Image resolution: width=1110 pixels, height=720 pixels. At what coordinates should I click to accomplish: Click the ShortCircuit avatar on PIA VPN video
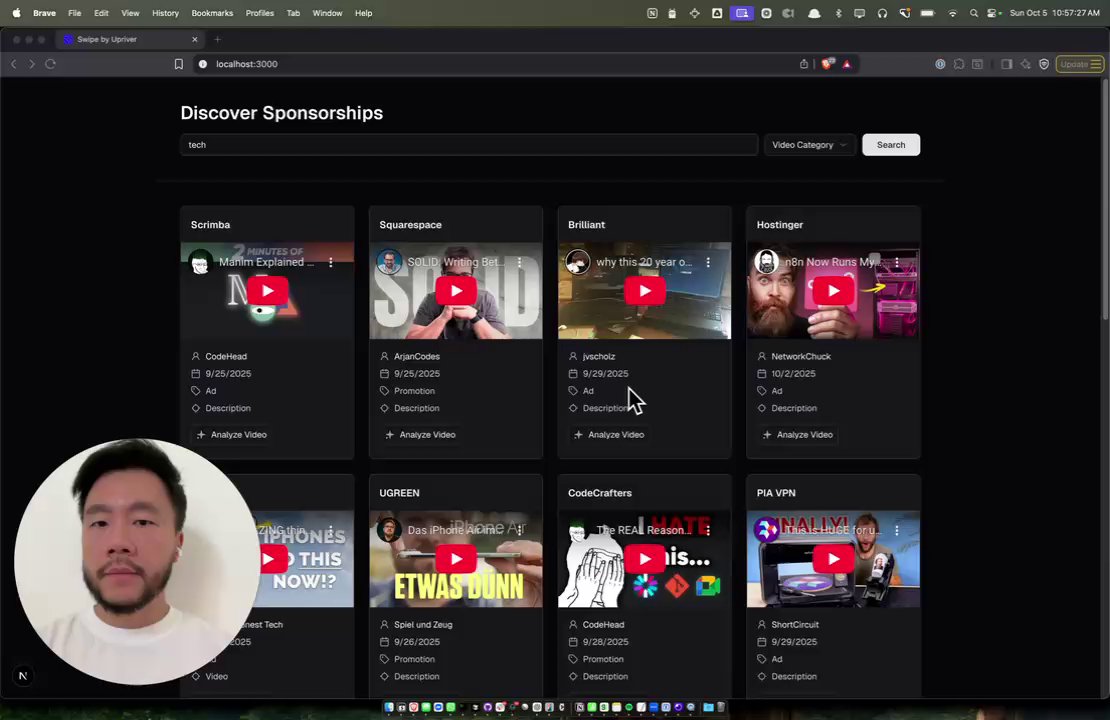click(x=767, y=530)
